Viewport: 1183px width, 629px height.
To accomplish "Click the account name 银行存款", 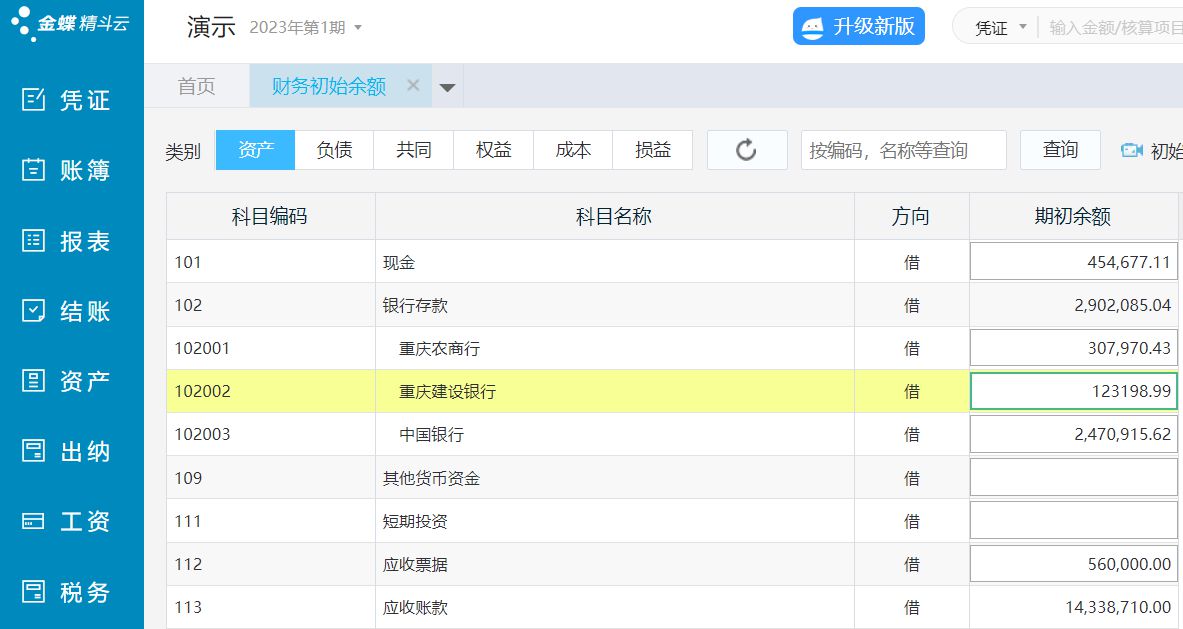I will (x=415, y=305).
